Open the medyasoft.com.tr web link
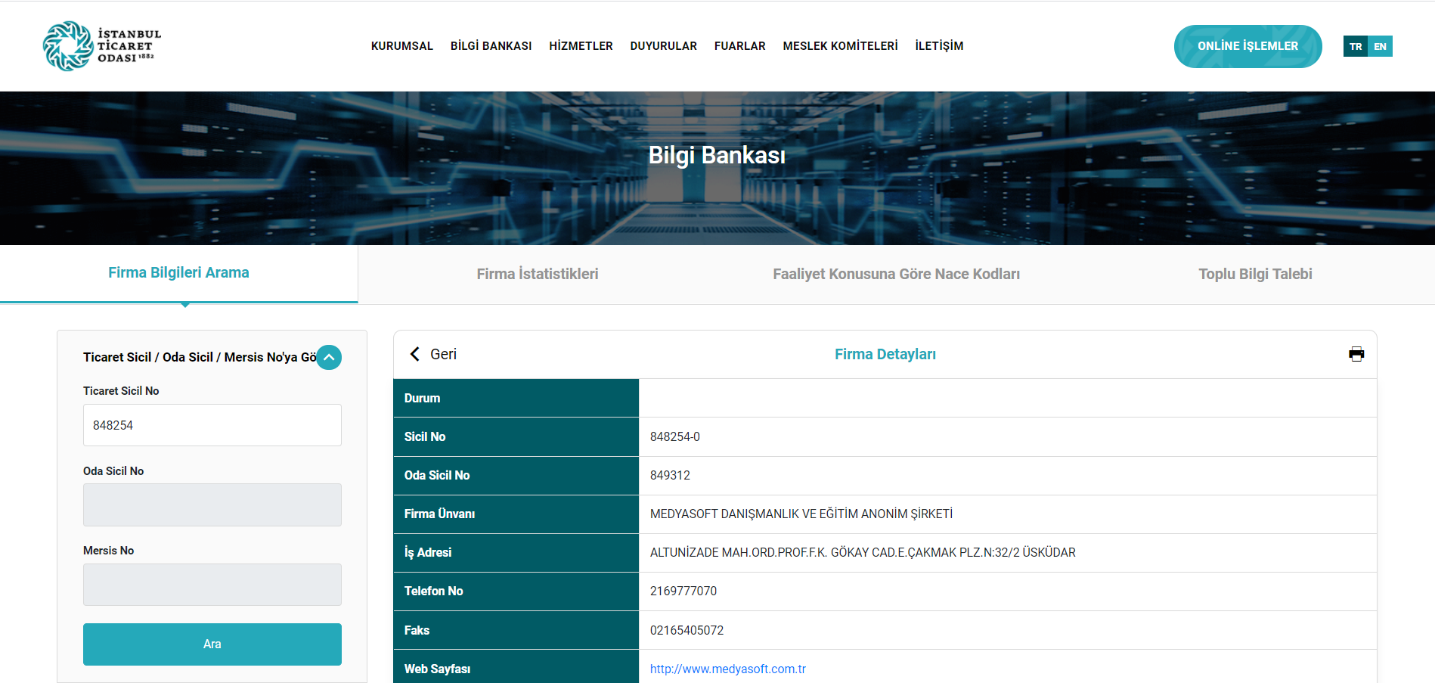Viewport: 1435px width, 683px height. (728, 669)
